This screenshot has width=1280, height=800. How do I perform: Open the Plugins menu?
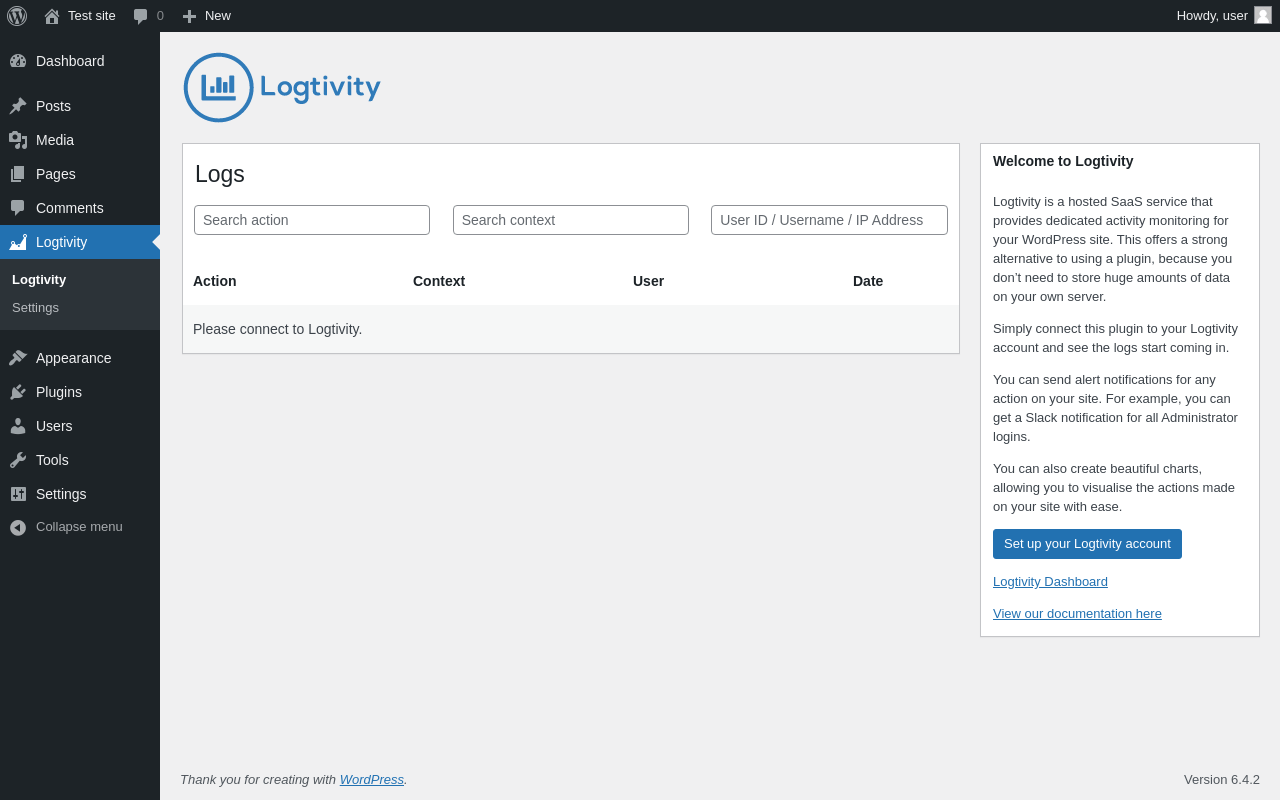coord(80,392)
